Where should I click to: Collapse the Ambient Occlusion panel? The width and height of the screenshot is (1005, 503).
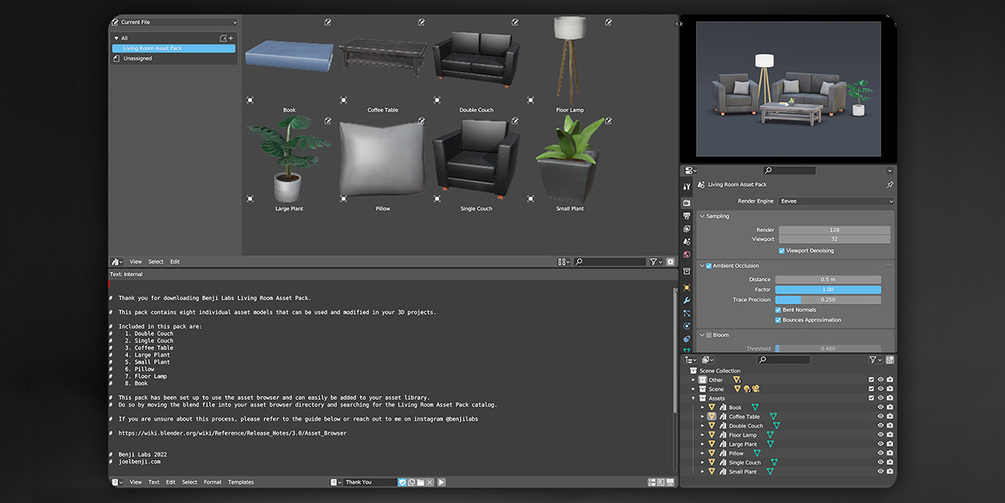point(702,266)
